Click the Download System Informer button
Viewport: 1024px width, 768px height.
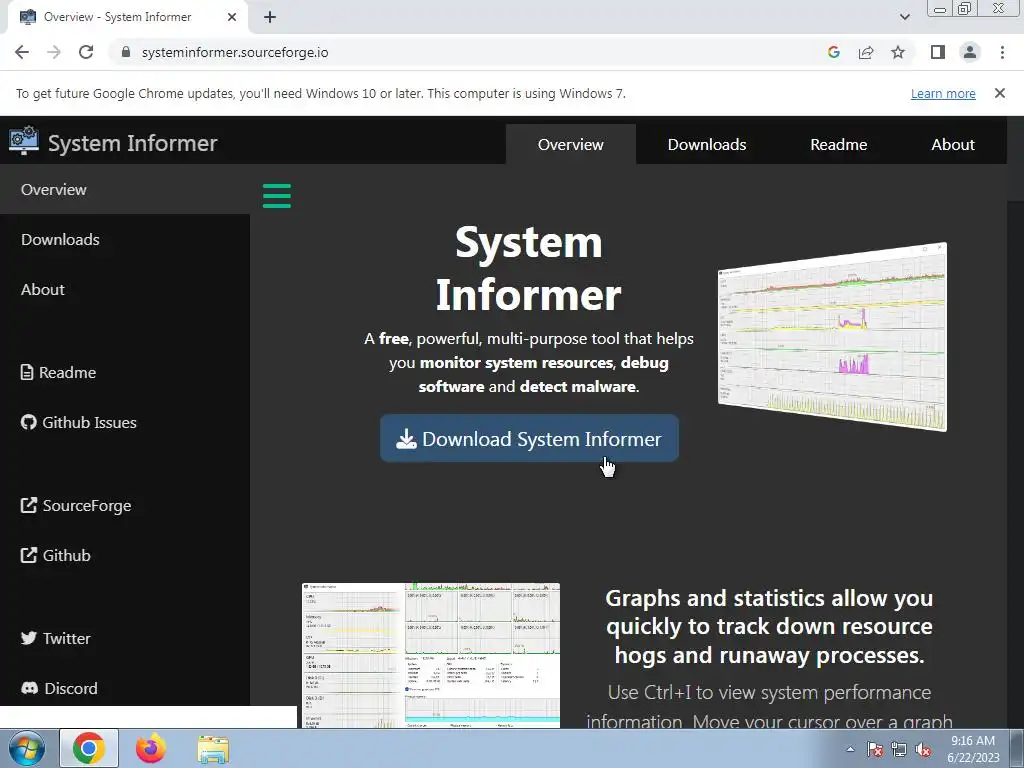[530, 438]
